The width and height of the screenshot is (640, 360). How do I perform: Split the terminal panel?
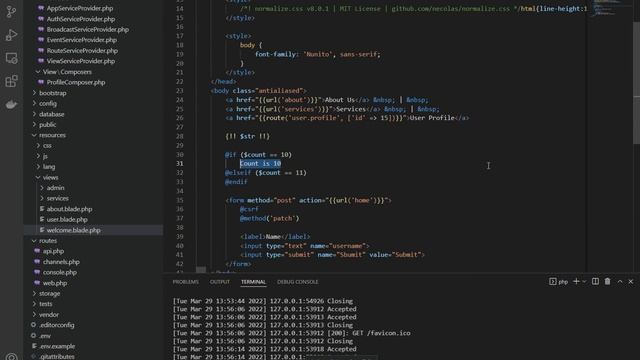pyautogui.click(x=595, y=281)
